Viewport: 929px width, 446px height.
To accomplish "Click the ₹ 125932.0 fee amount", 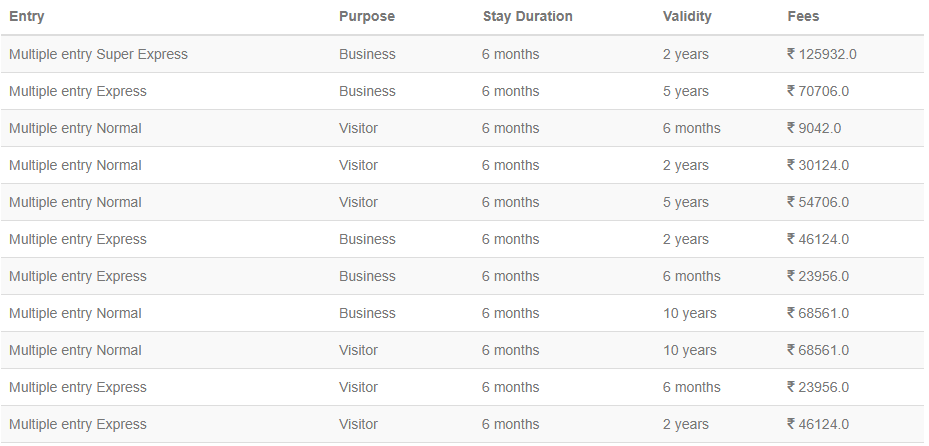I will (x=822, y=54).
